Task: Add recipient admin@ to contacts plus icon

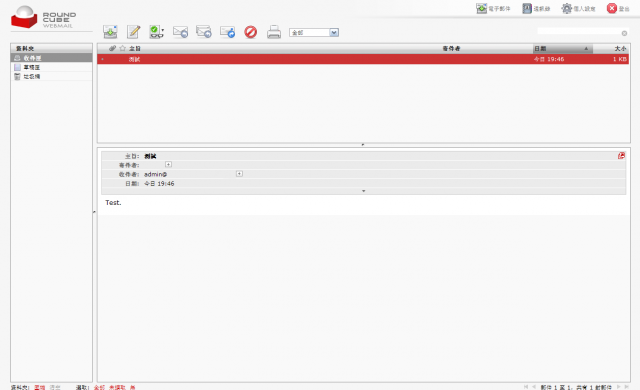Action: [x=239, y=174]
